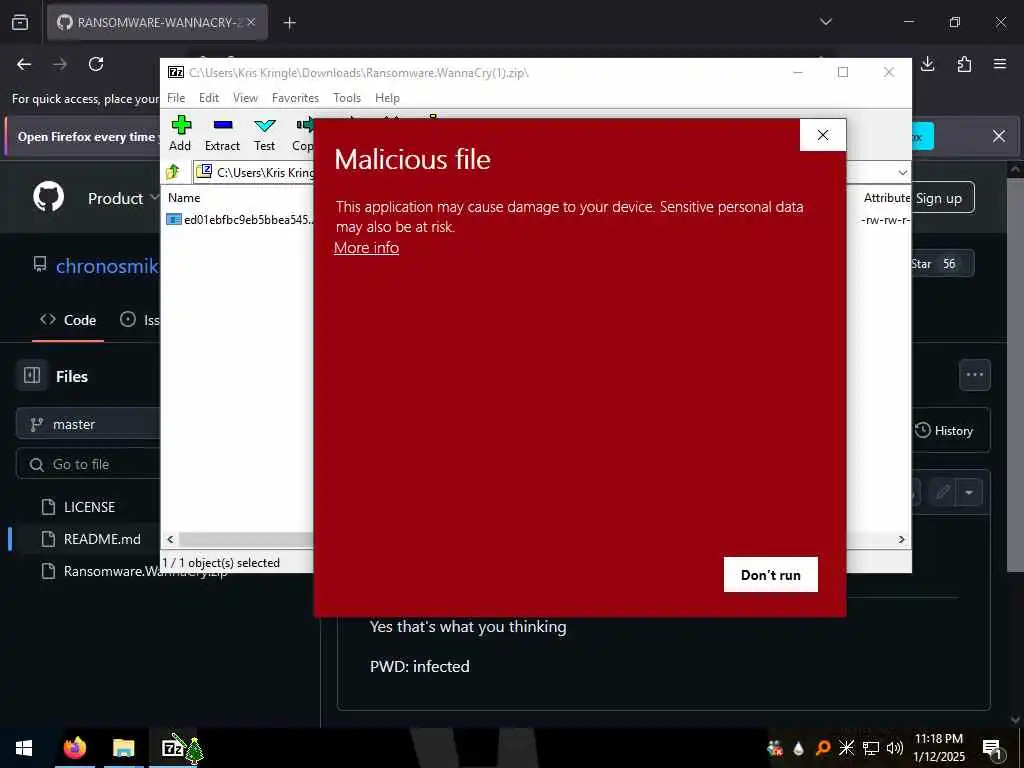Collapse the GitHub Files side panel

tap(32, 376)
